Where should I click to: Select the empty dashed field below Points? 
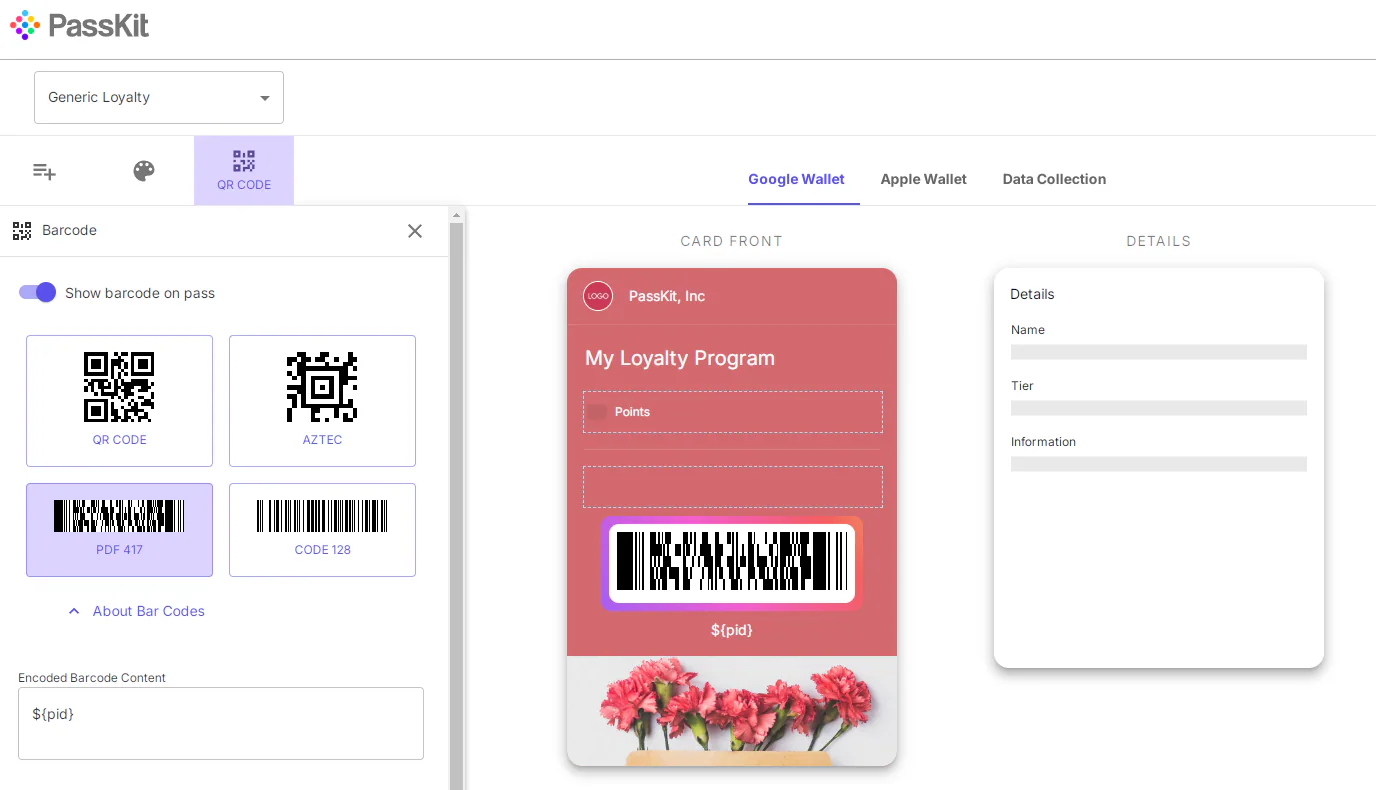(733, 487)
